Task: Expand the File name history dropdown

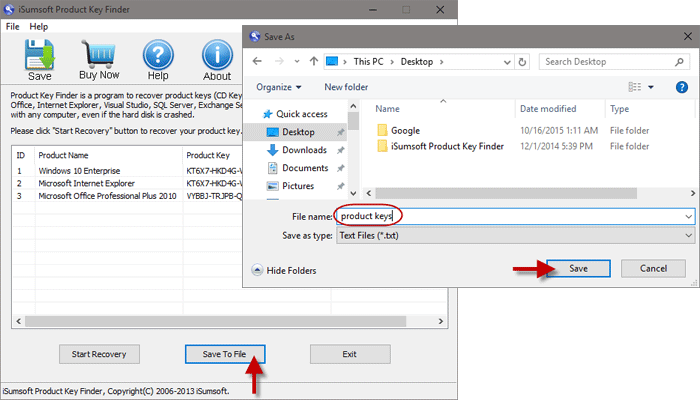Action: (x=688, y=217)
